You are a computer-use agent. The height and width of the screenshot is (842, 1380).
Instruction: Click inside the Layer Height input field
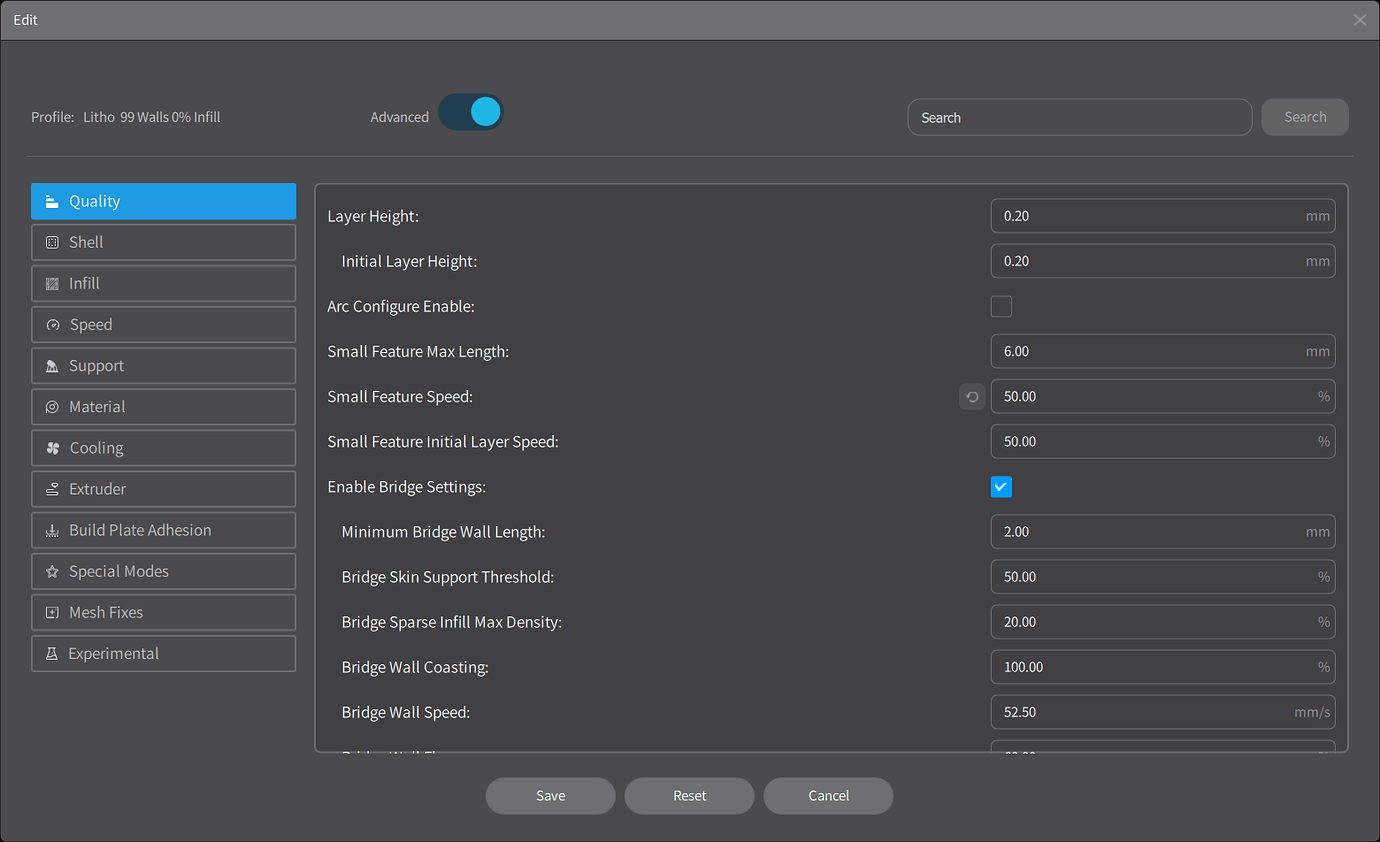pos(1163,215)
